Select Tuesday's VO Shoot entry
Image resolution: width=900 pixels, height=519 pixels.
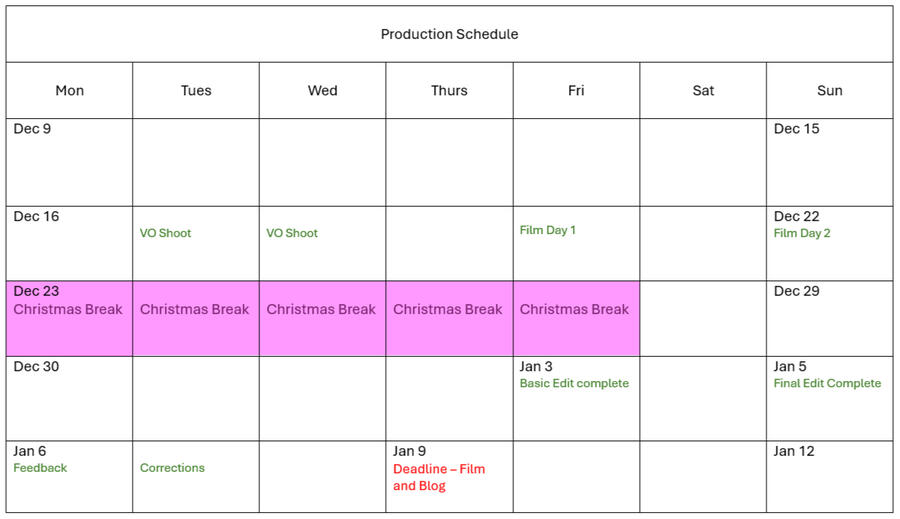coord(166,233)
